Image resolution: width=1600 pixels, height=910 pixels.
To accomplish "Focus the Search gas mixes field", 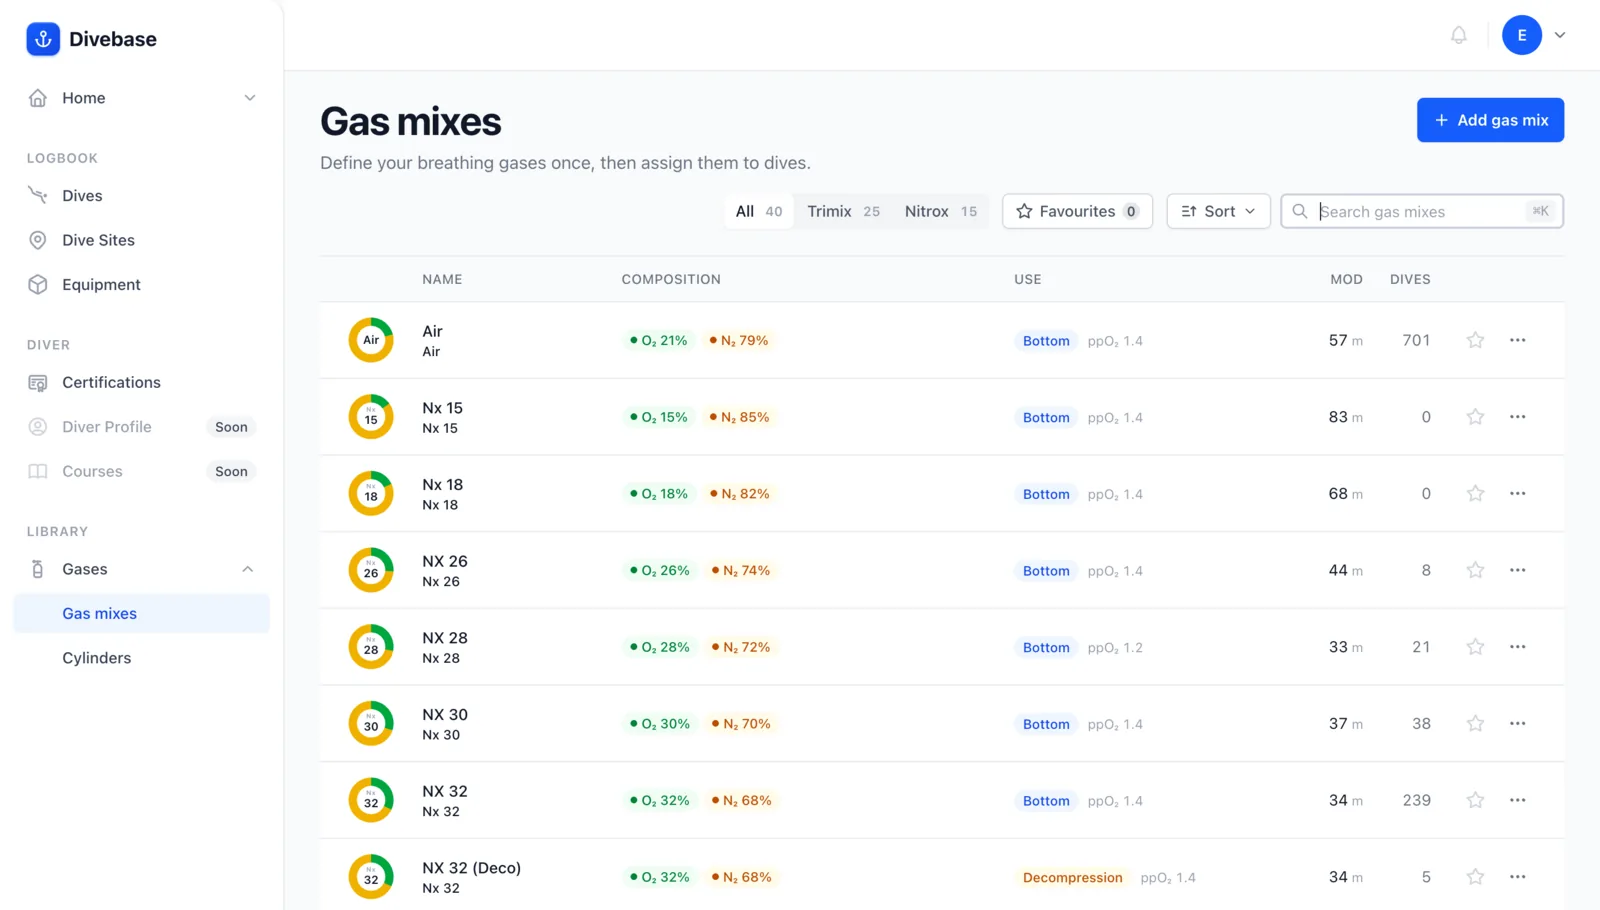I will click(1421, 211).
